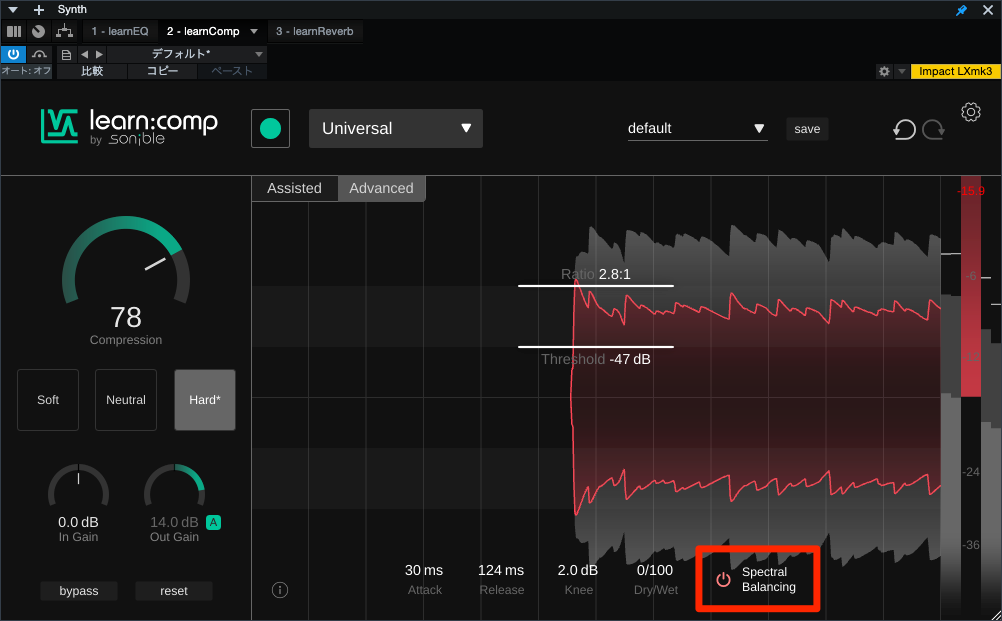Pin the Synth plugin window
1002x621 pixels.
(x=962, y=10)
